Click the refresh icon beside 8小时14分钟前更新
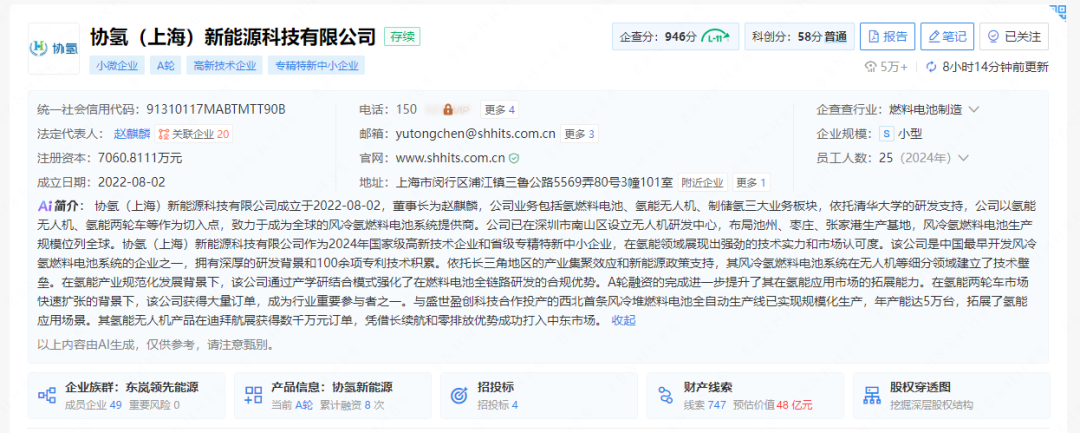 (x=931, y=67)
